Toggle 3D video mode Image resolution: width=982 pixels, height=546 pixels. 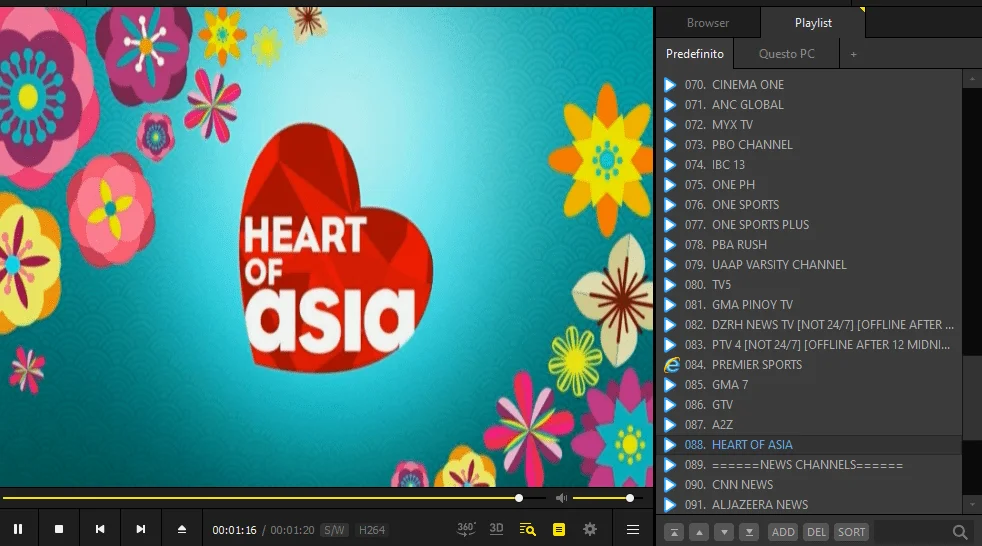[497, 529]
